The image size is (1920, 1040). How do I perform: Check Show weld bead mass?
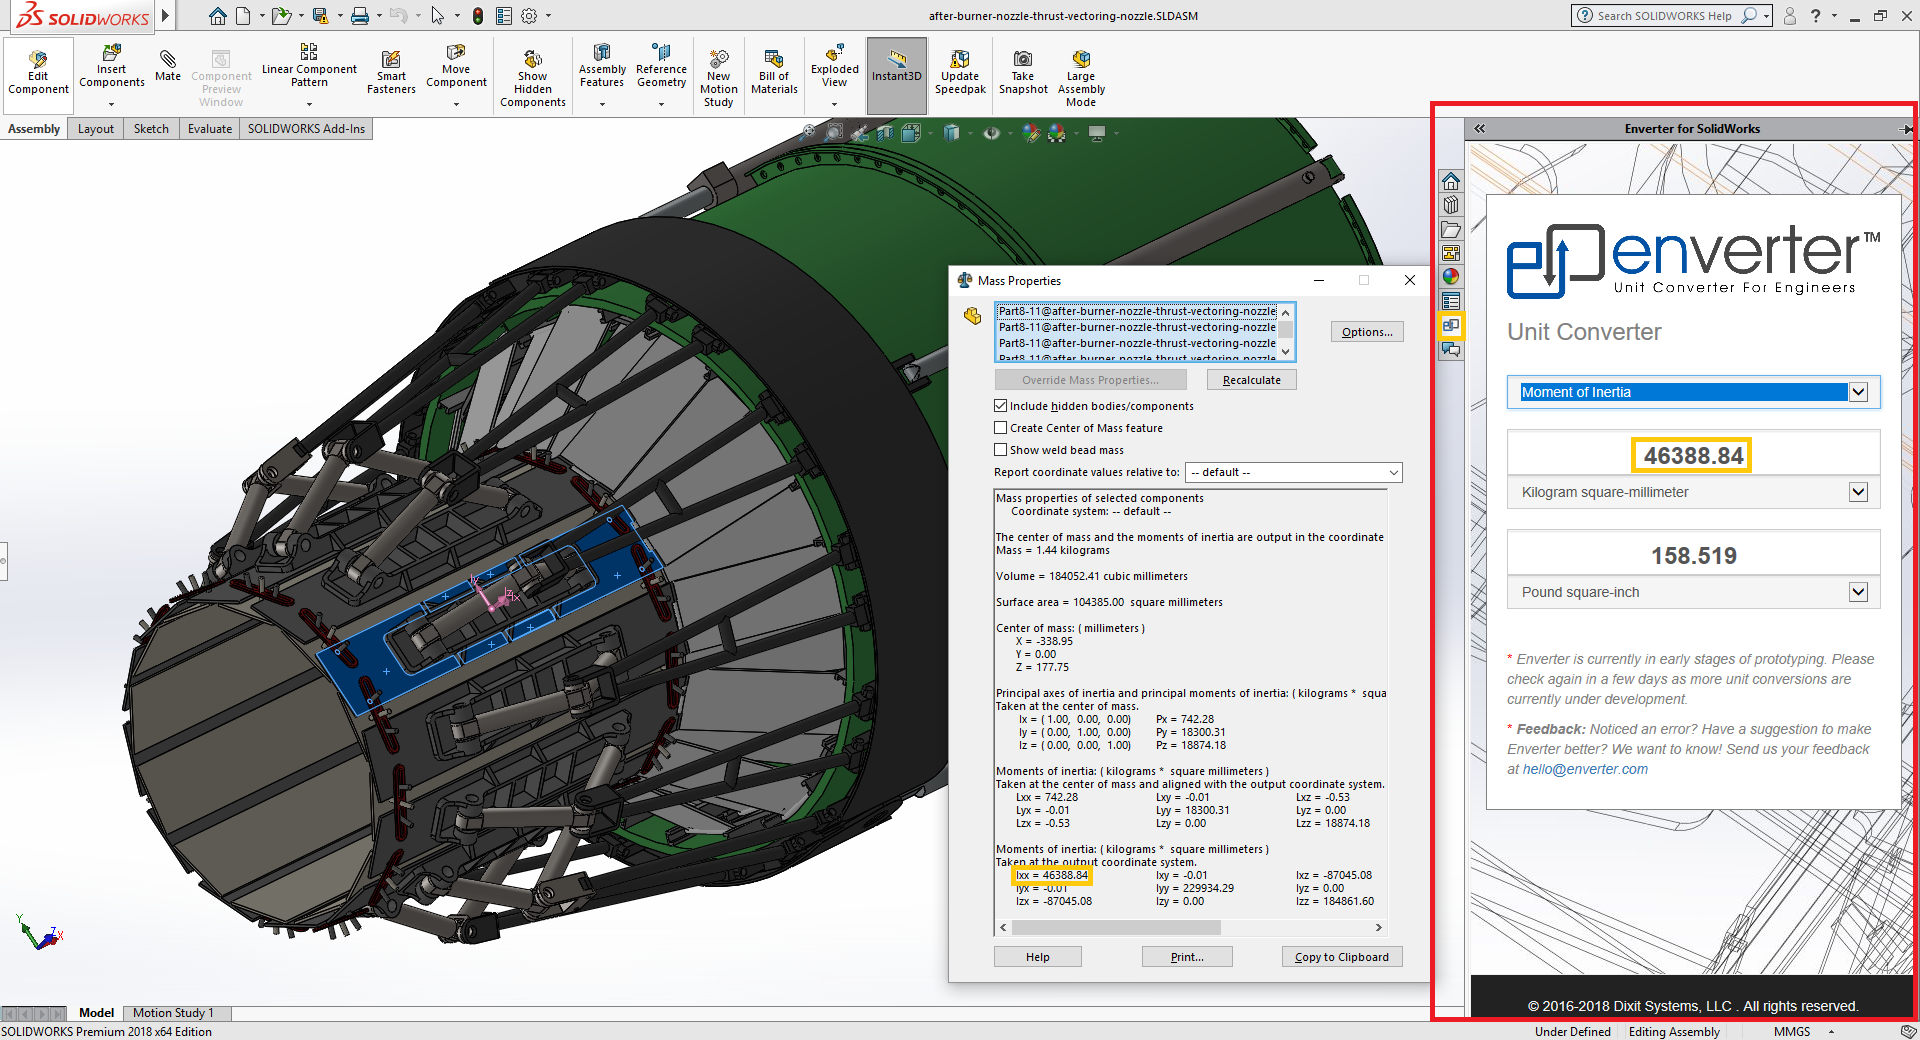(x=1000, y=449)
